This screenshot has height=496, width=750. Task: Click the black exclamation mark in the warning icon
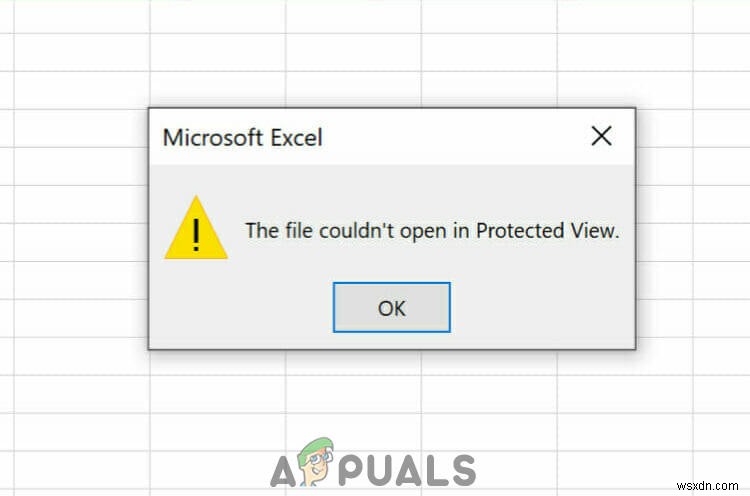point(196,234)
